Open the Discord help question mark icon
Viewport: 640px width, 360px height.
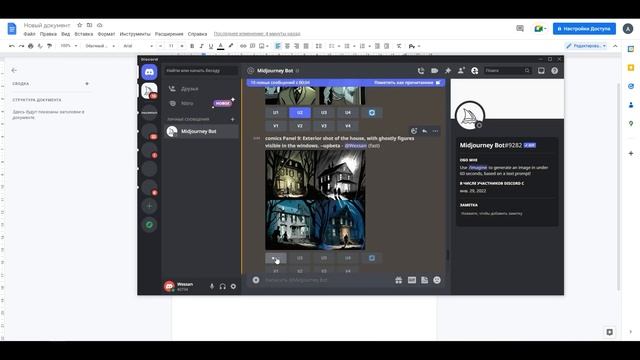click(554, 71)
